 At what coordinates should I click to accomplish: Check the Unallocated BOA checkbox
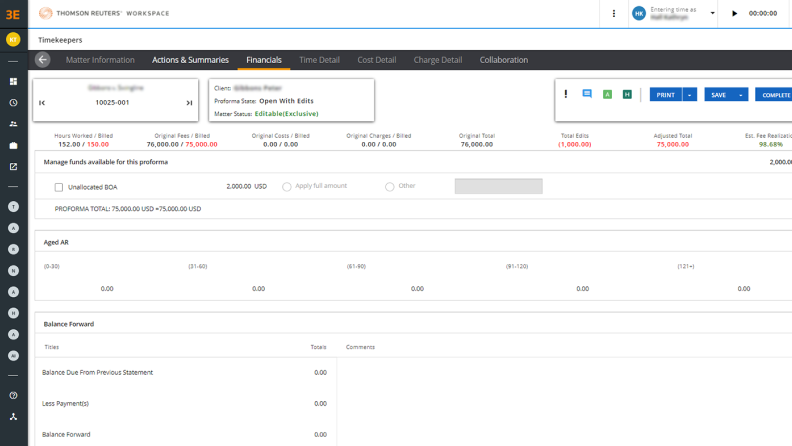(59, 187)
